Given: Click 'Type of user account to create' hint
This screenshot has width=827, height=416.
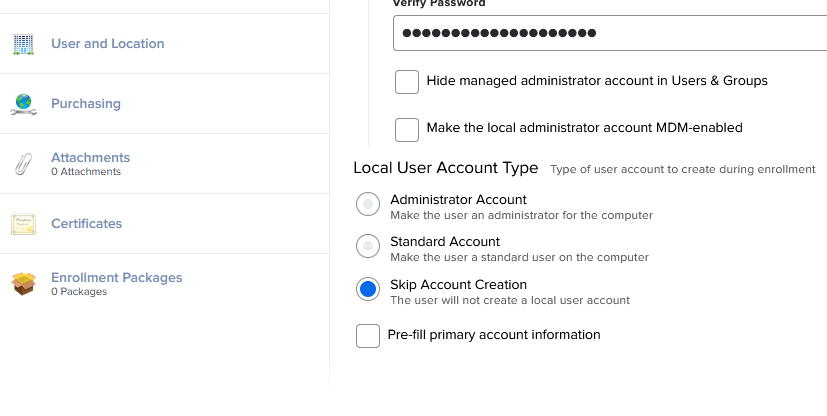Looking at the screenshot, I should click(683, 169).
